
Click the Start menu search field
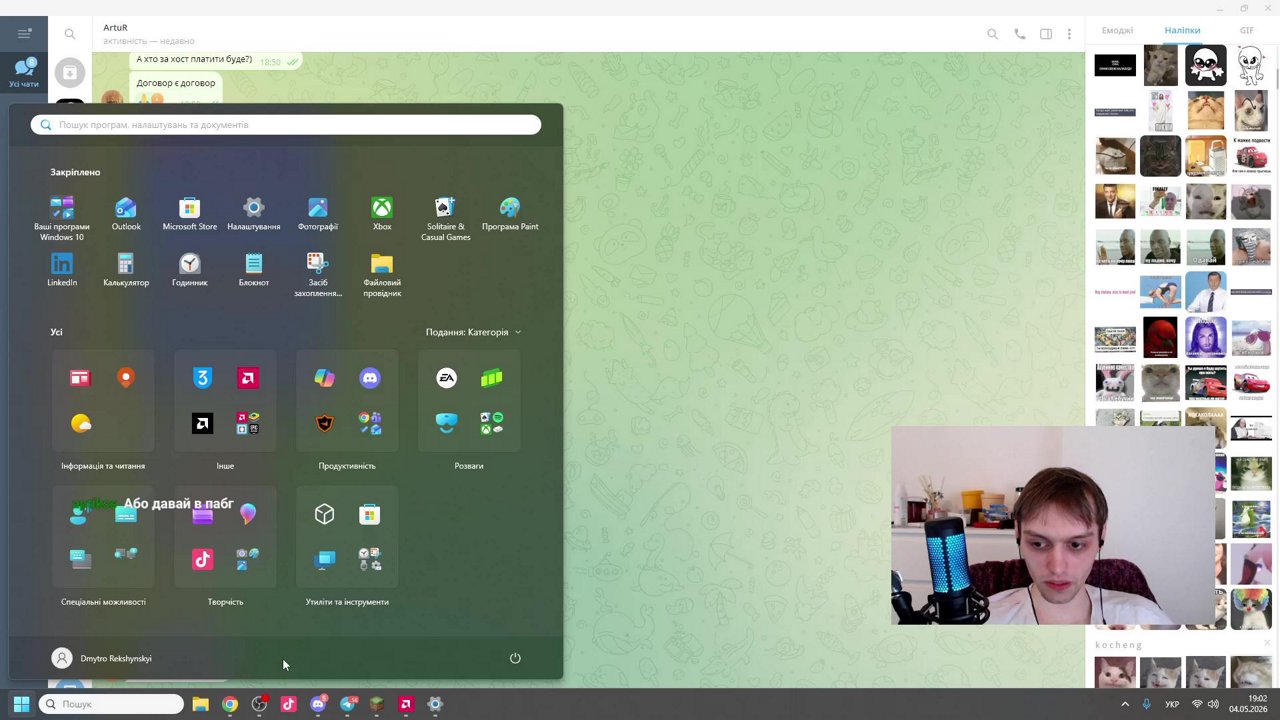coord(286,125)
